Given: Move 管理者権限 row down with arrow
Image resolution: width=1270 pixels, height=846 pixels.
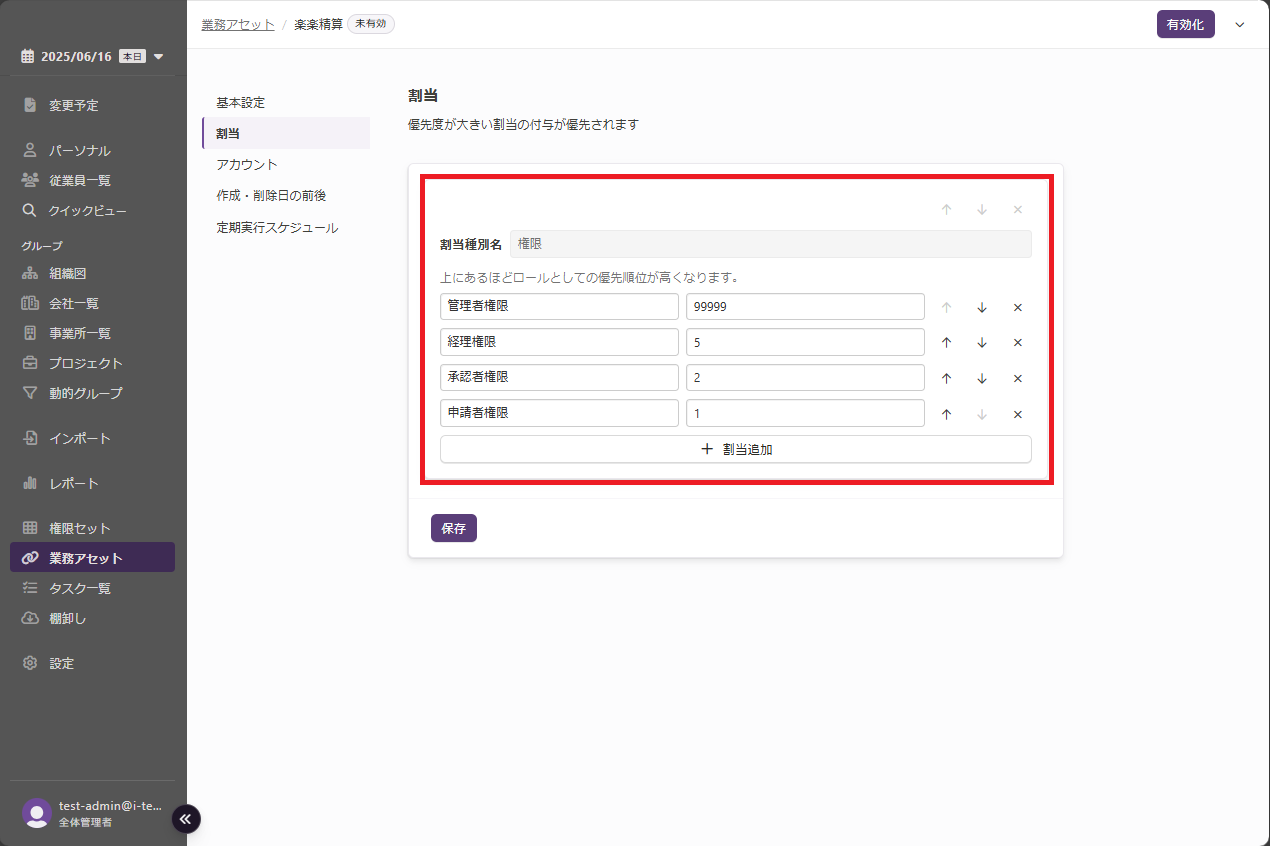Looking at the screenshot, I should 982,308.
